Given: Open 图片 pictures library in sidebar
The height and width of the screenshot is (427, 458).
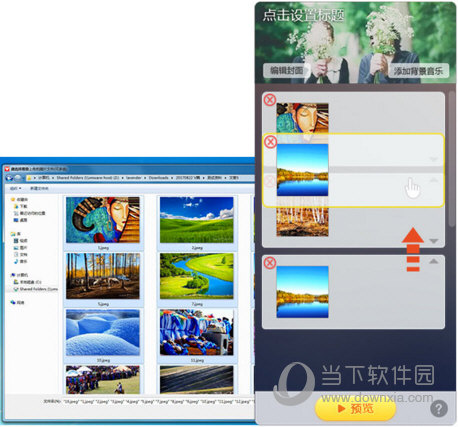Looking at the screenshot, I should (21, 248).
